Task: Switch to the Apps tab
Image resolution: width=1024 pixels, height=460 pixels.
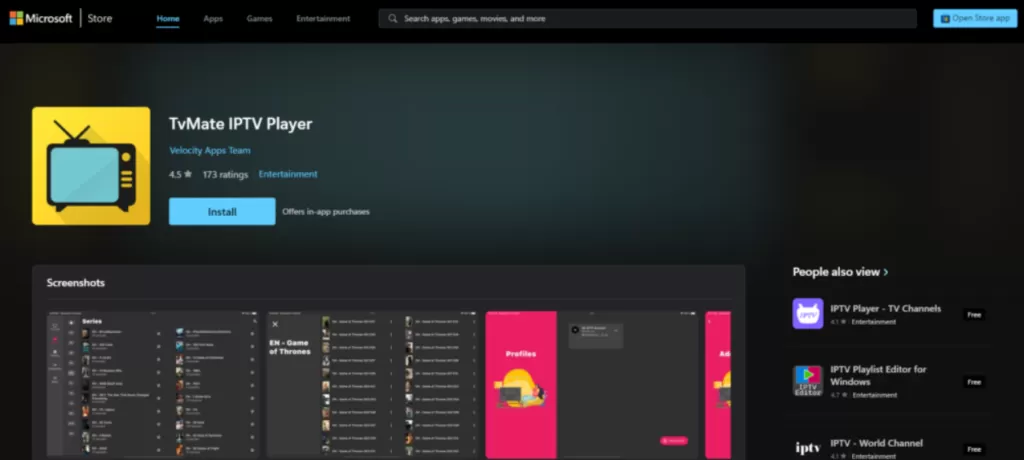Action: (x=213, y=18)
